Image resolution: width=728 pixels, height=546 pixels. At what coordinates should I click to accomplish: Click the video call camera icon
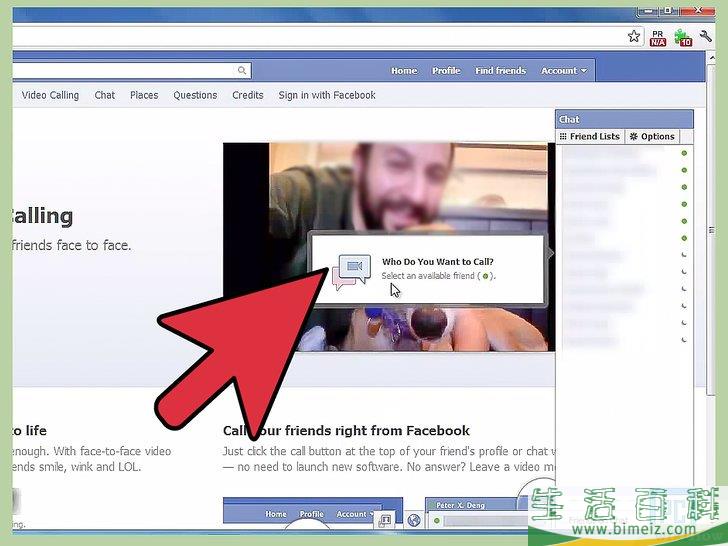coord(354,266)
